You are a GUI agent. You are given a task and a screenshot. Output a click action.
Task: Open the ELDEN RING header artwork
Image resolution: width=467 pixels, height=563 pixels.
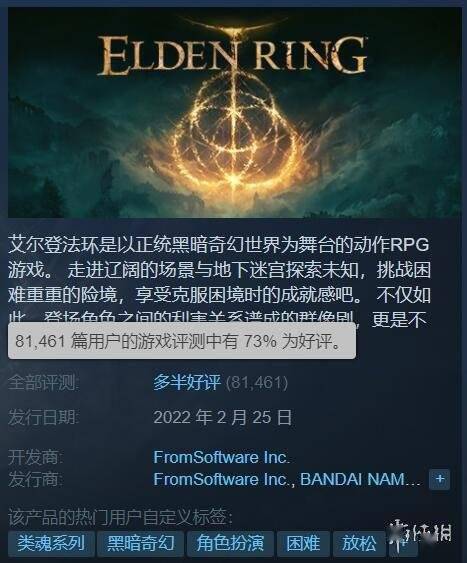point(235,112)
